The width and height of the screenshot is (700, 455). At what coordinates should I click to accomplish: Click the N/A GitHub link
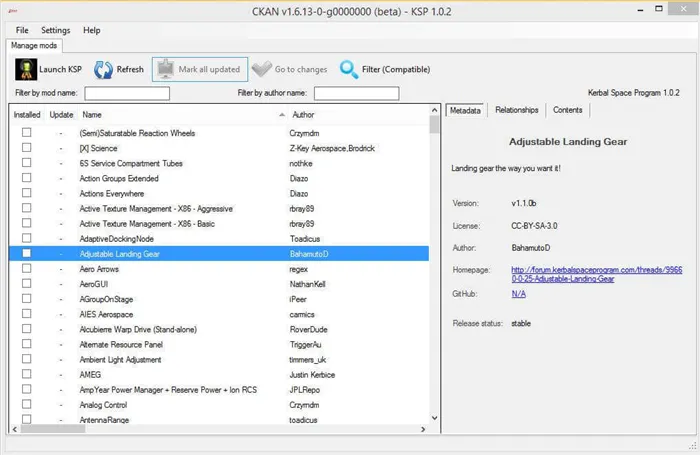coord(518,294)
